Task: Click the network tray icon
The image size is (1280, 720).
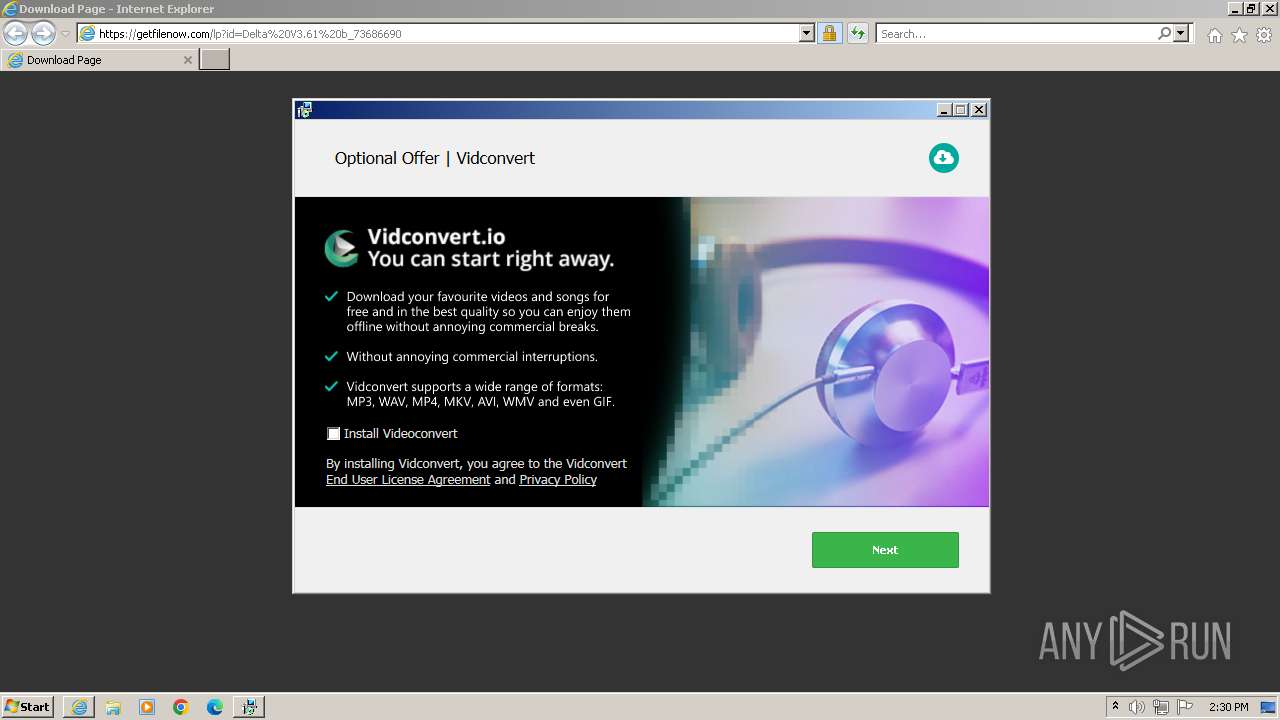Action: 1161,707
